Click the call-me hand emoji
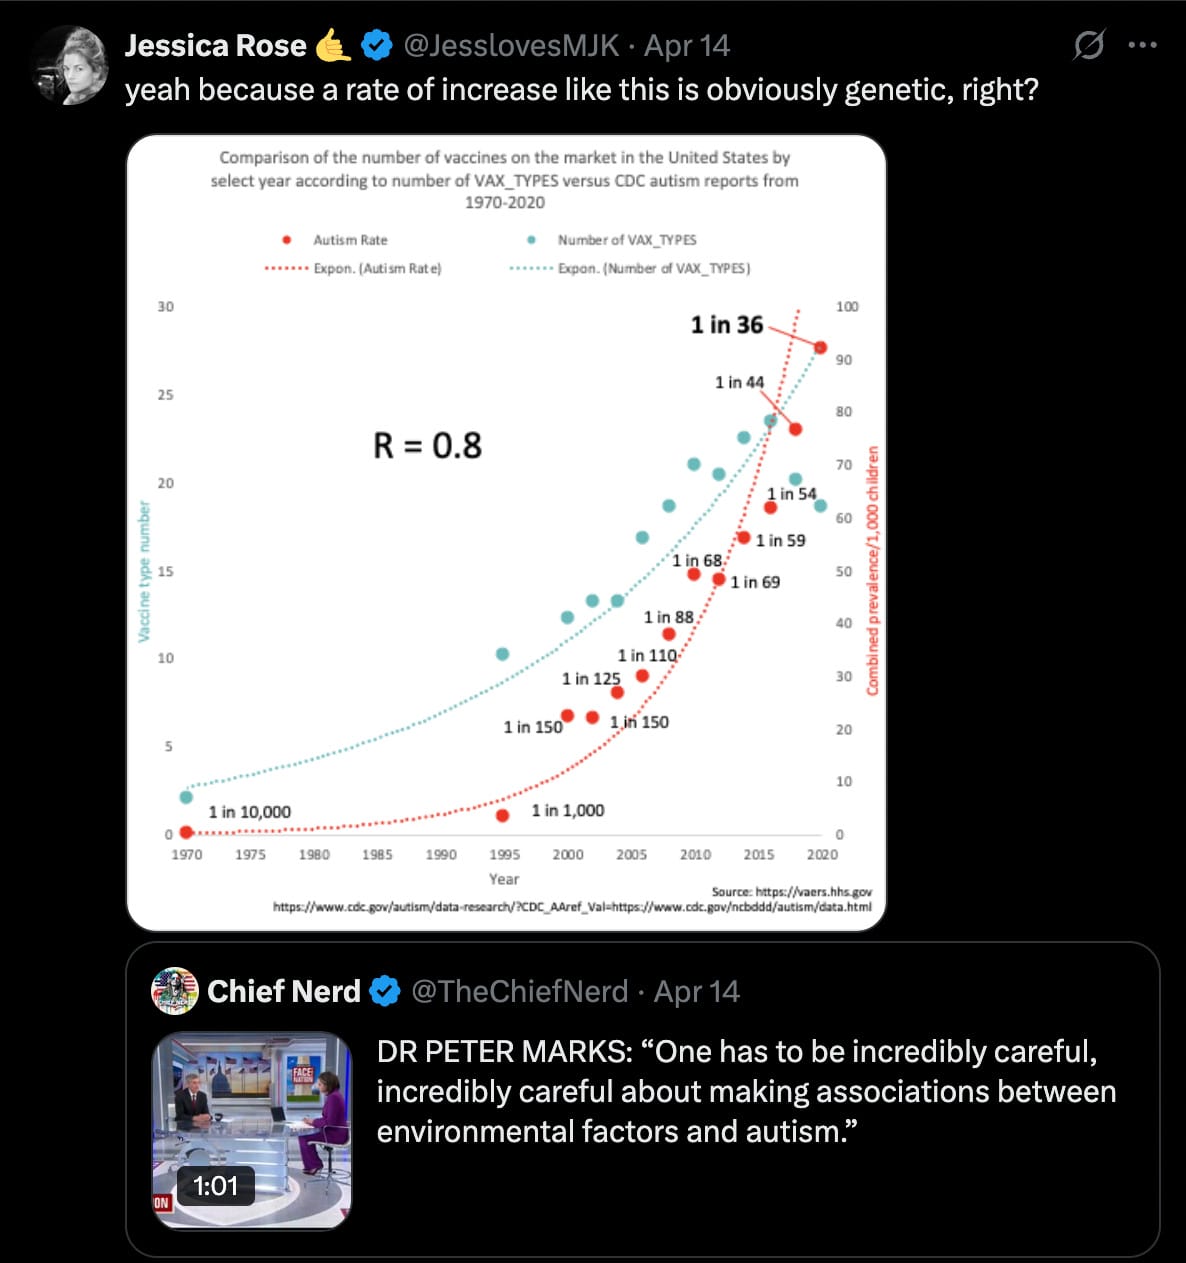 click(333, 45)
